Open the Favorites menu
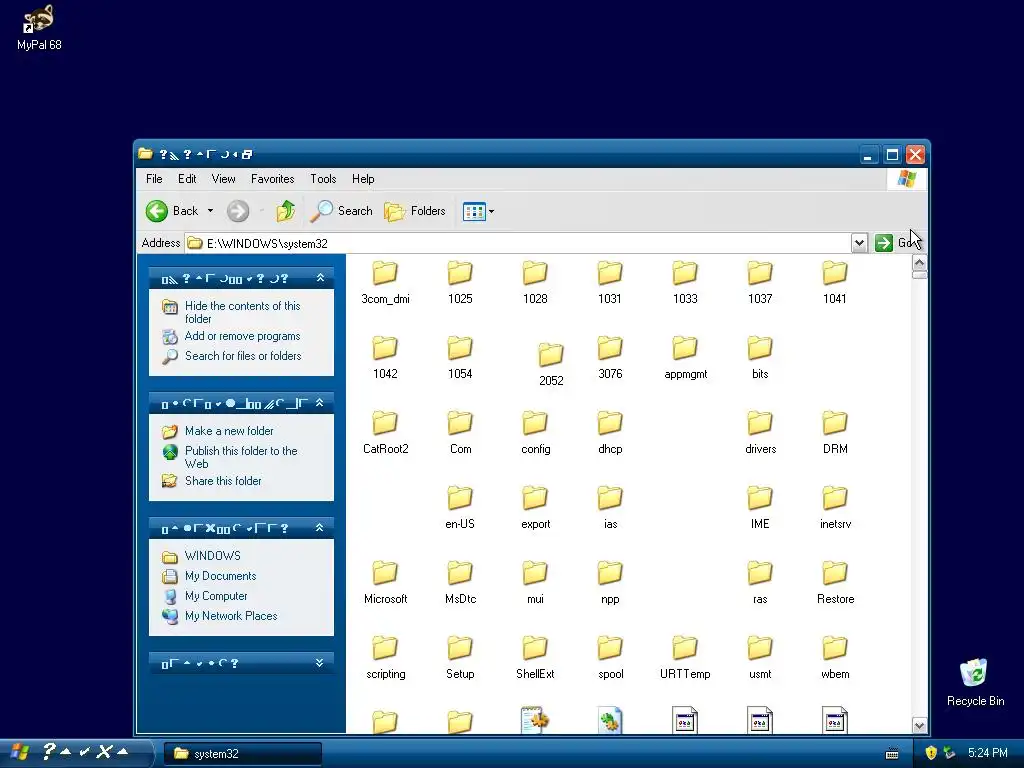Screen dimensions: 1024x768 click(x=272, y=178)
